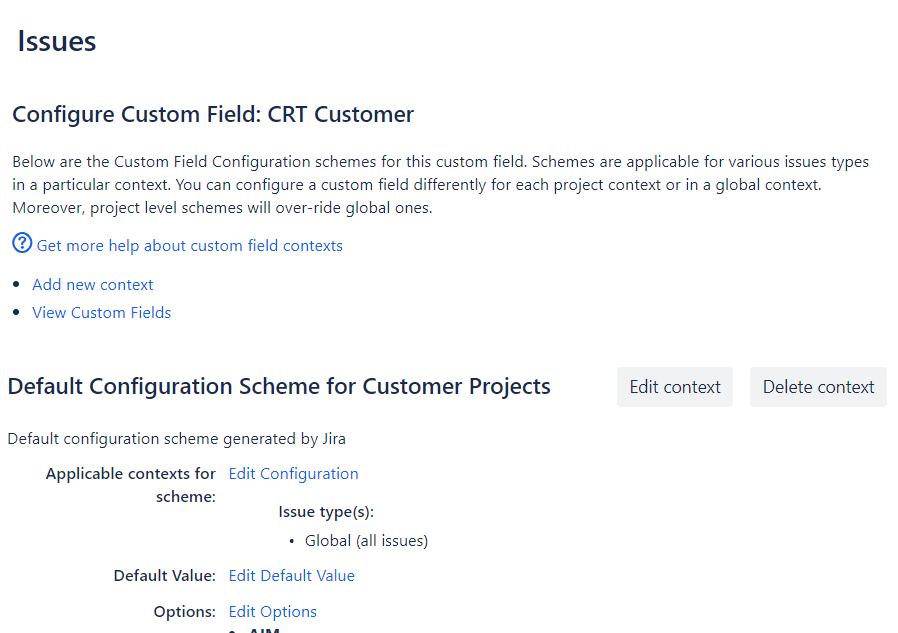
Task: Click the partially visible AIM option
Action: pos(264,630)
